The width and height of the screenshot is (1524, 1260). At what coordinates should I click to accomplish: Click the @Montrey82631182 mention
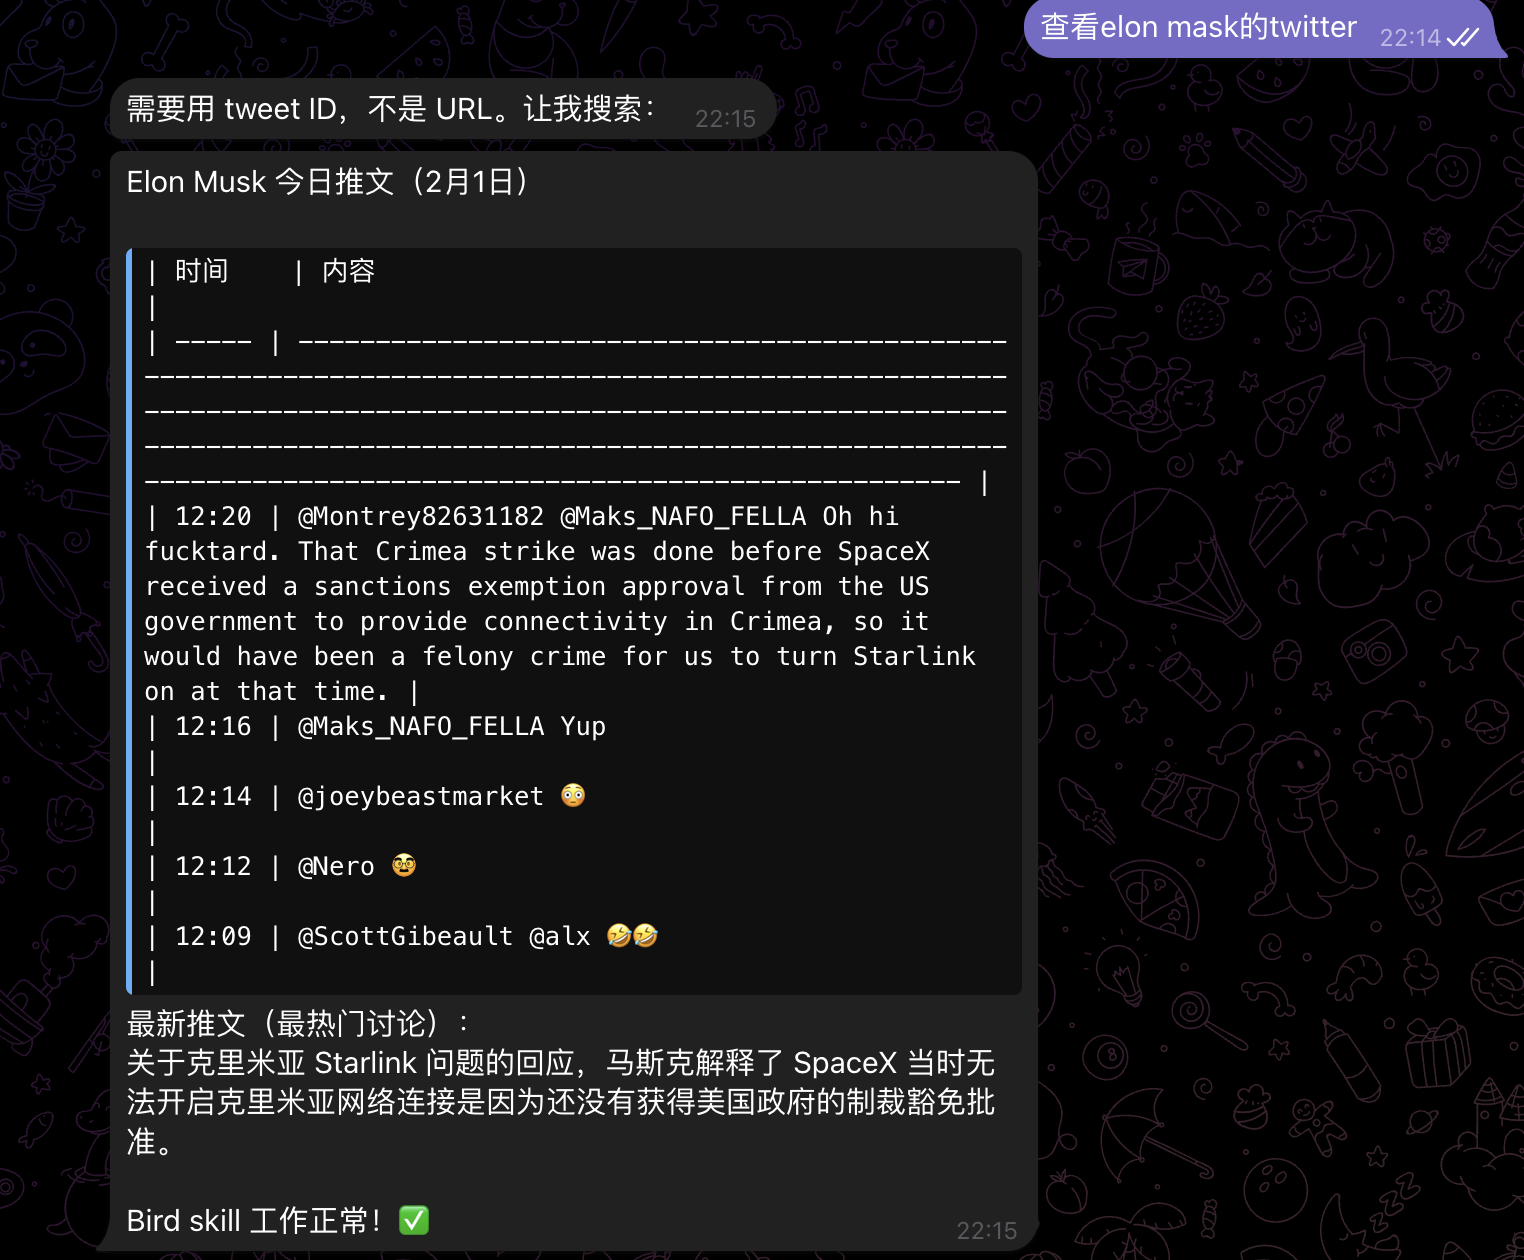[420, 516]
